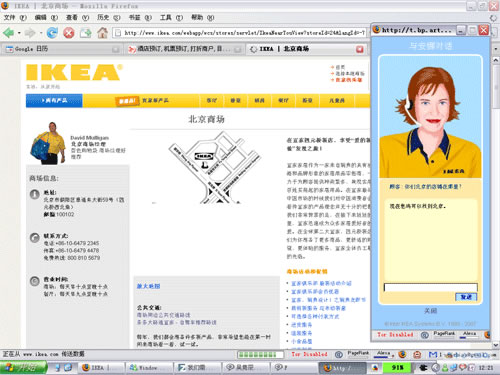Close the Google 日历 tab
This screenshot has width=500, height=375.
tap(115, 49)
